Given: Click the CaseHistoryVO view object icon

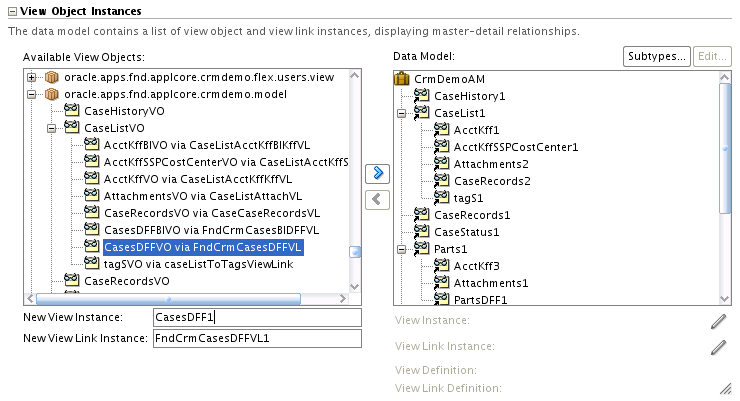Looking at the screenshot, I should point(72,110).
